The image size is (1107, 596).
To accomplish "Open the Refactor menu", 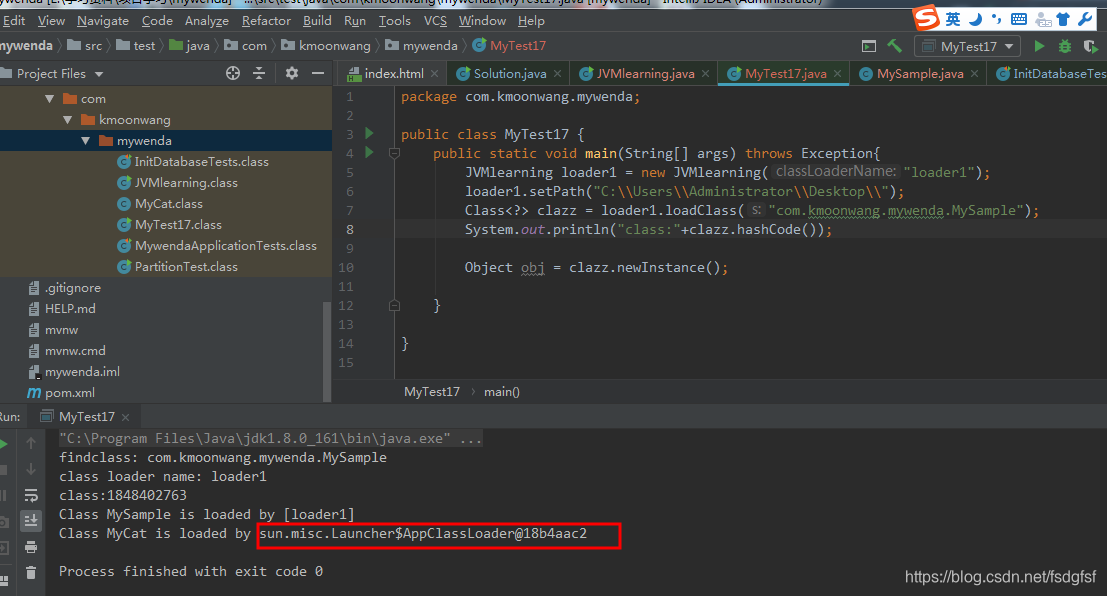I will (266, 21).
